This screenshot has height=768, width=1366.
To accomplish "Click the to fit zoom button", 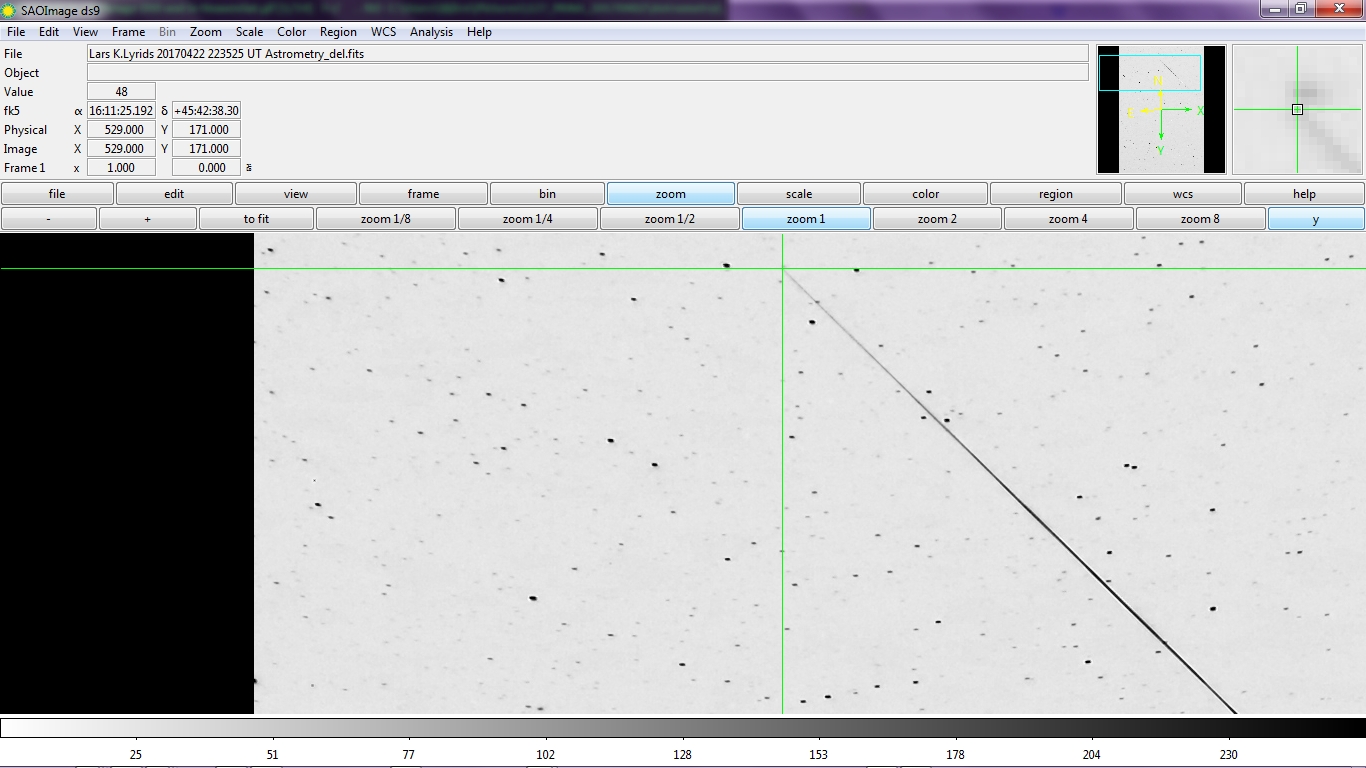I will 256,219.
